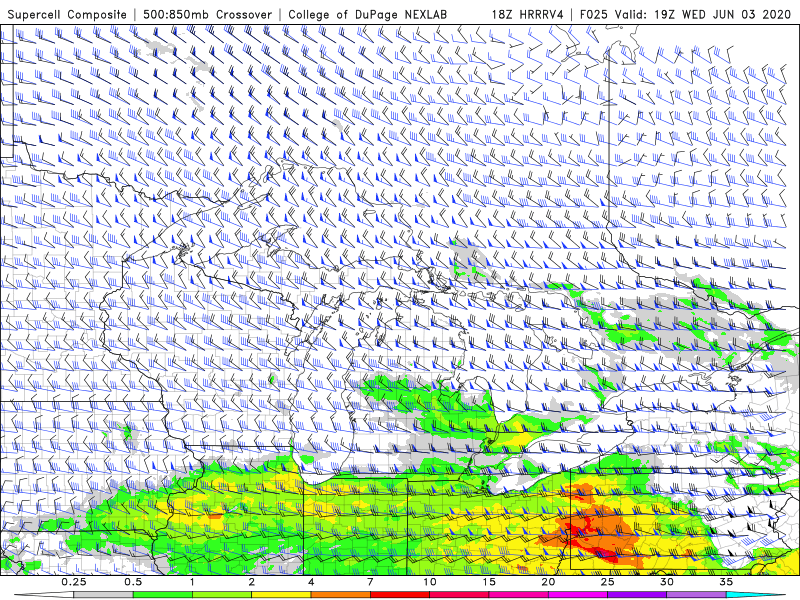Viewport: 800px width, 600px height.
Task: Click the 0.25 legend value
Action: [x=74, y=582]
